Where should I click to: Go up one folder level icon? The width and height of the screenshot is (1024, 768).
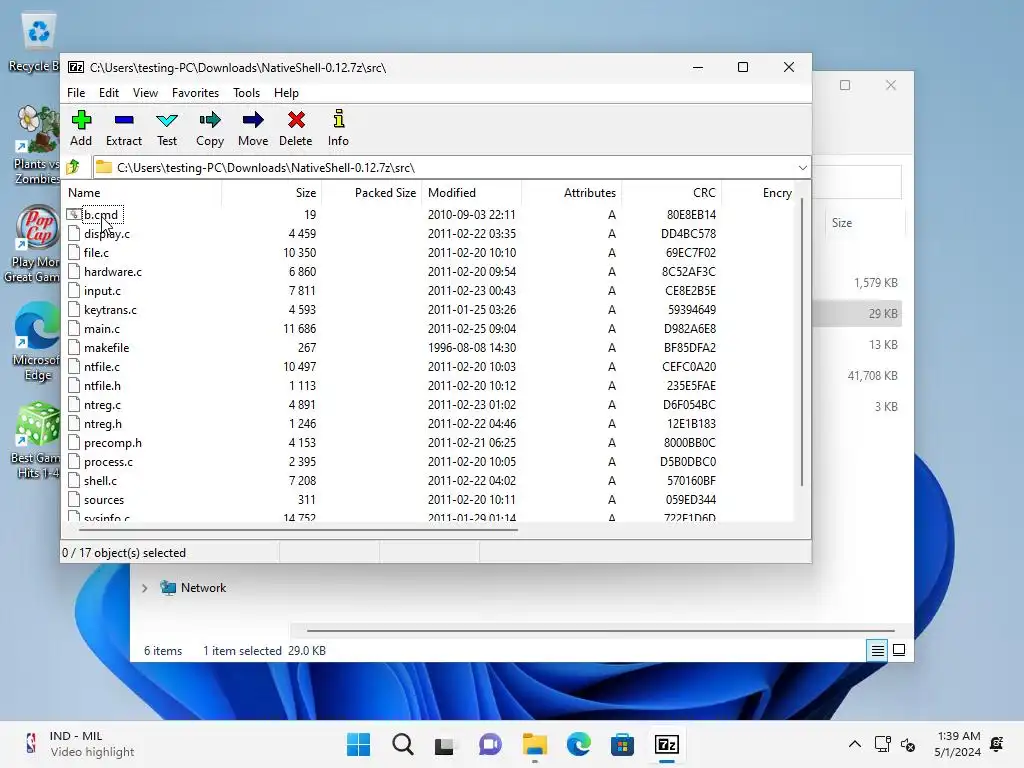click(73, 167)
